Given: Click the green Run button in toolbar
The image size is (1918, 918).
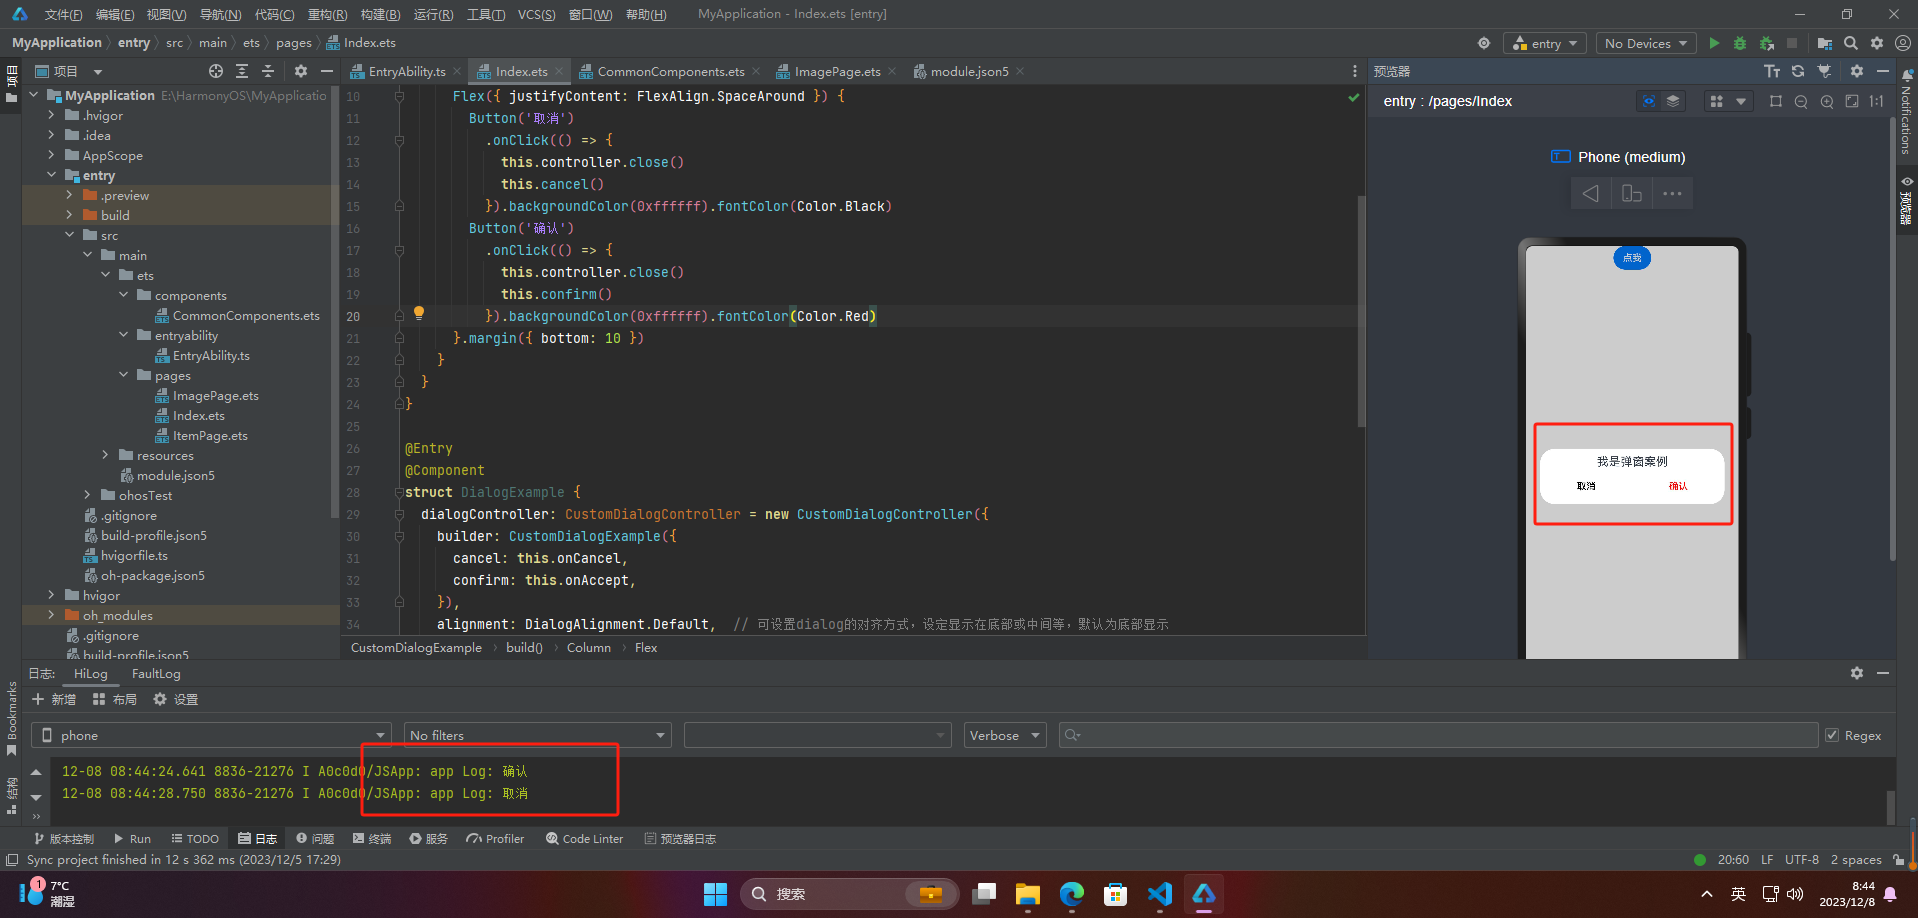Looking at the screenshot, I should pyautogui.click(x=1714, y=43).
